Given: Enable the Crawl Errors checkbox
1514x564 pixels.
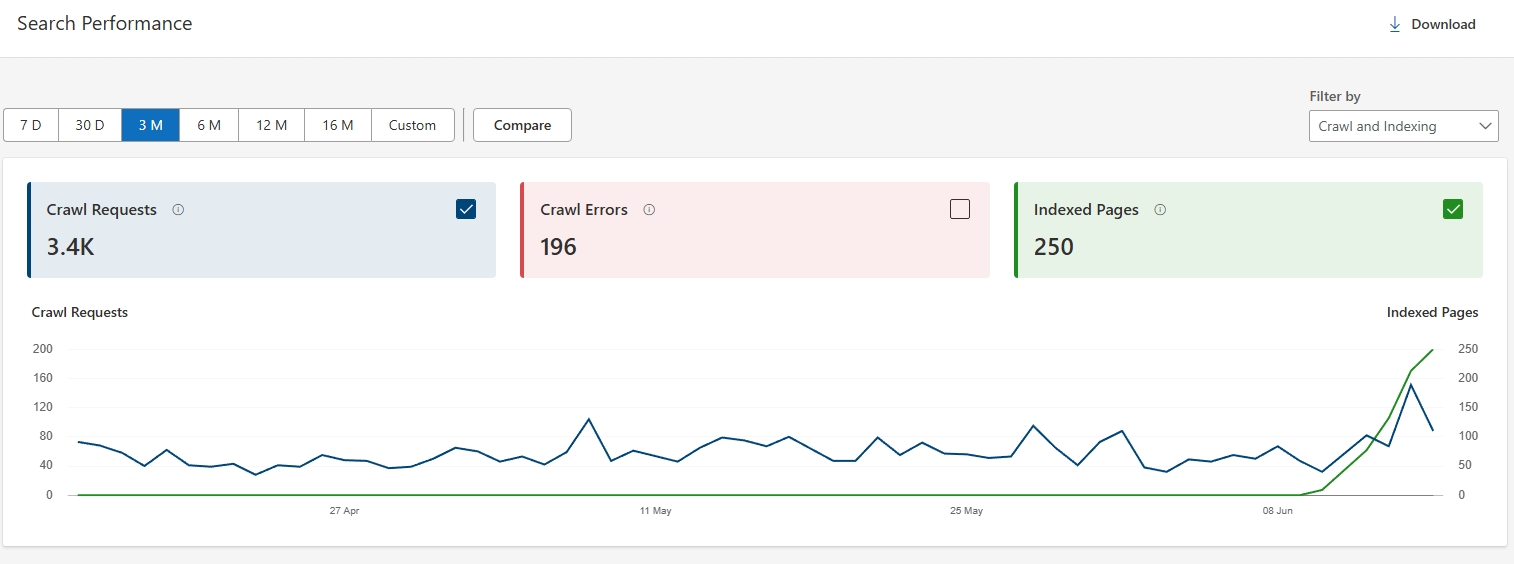Looking at the screenshot, I should [960, 209].
